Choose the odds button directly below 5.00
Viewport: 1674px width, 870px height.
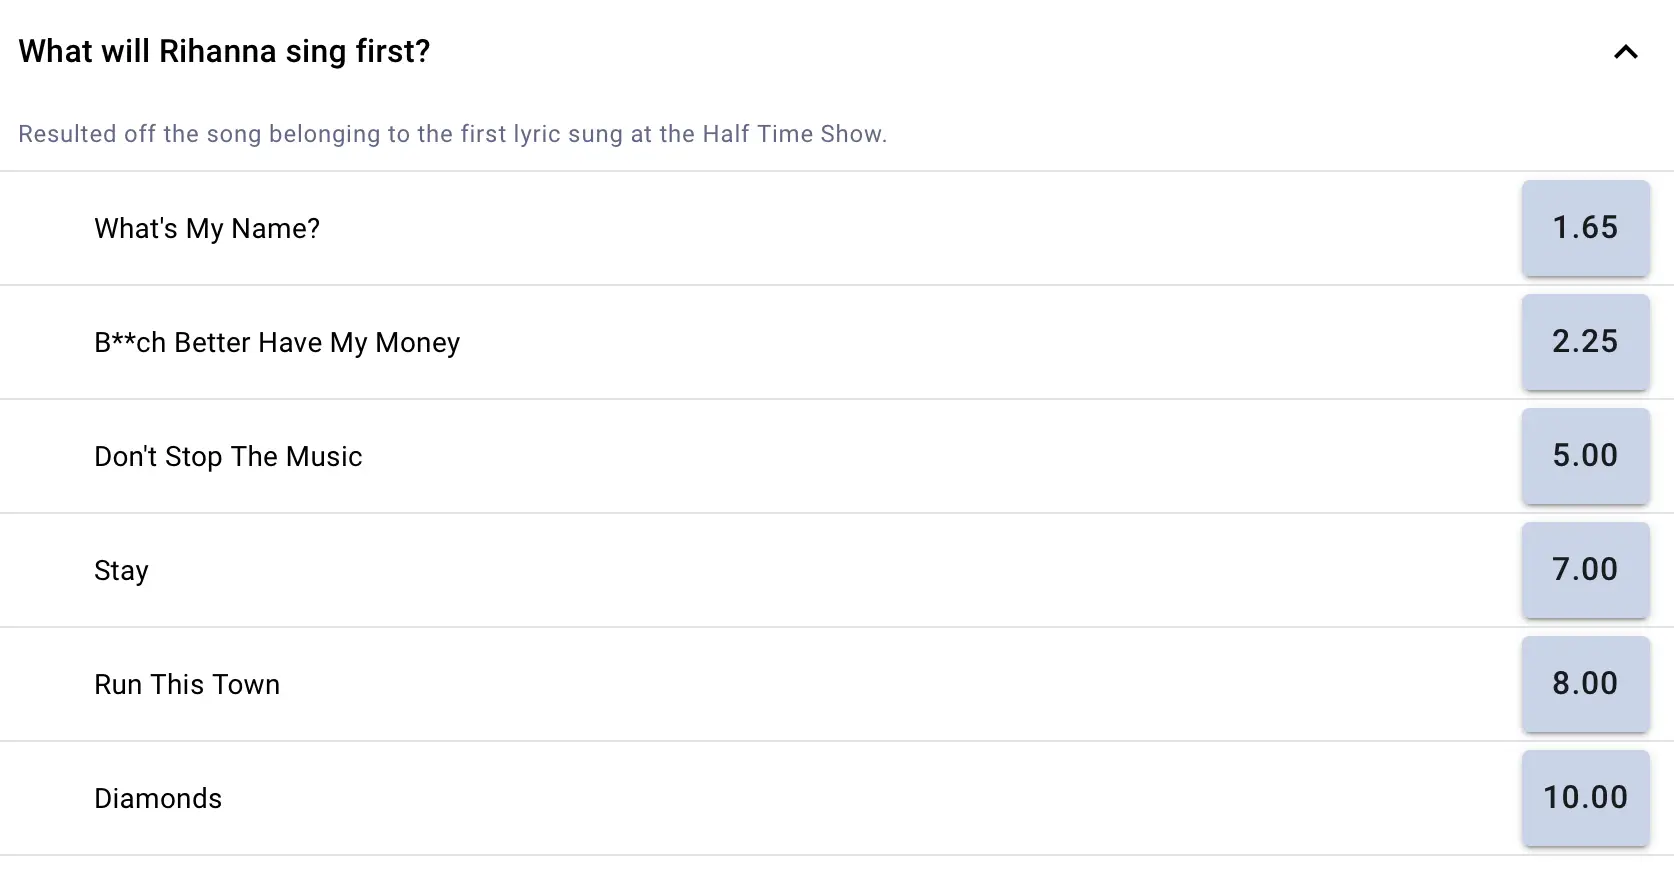tap(1585, 570)
